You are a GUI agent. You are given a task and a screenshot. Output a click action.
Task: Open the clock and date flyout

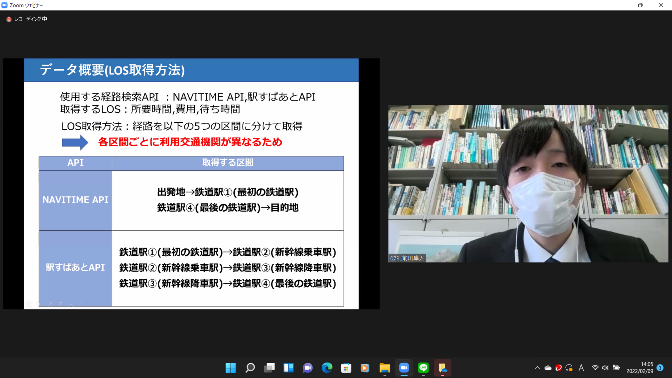pyautogui.click(x=640, y=368)
